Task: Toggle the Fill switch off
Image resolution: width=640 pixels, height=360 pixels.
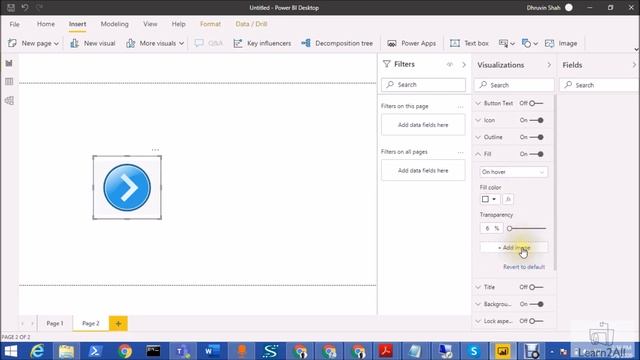Action: (536, 154)
